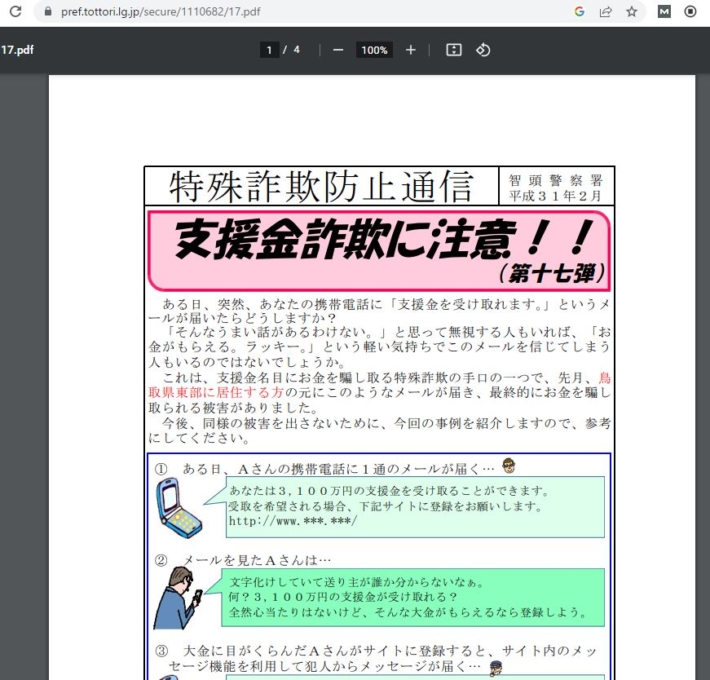Click the pink headline 支援金詐欺に注意！！
Screen dimensions: 710x680
click(384, 239)
